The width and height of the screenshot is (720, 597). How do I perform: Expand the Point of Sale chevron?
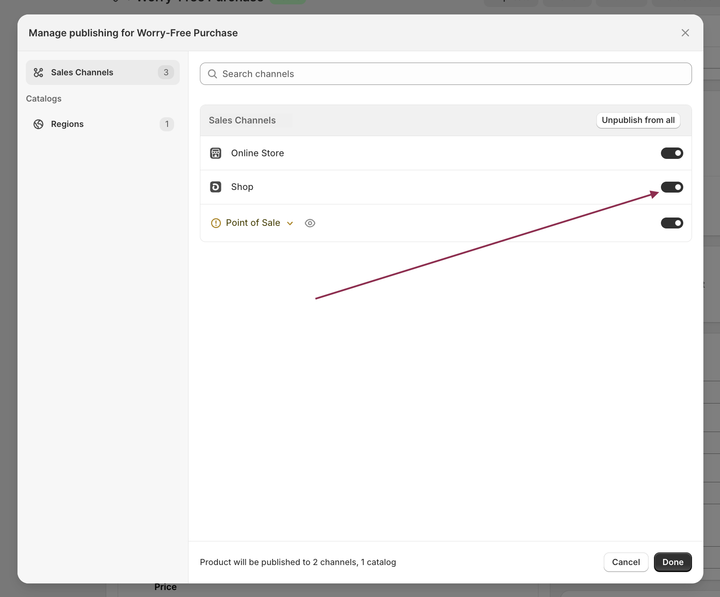click(290, 223)
